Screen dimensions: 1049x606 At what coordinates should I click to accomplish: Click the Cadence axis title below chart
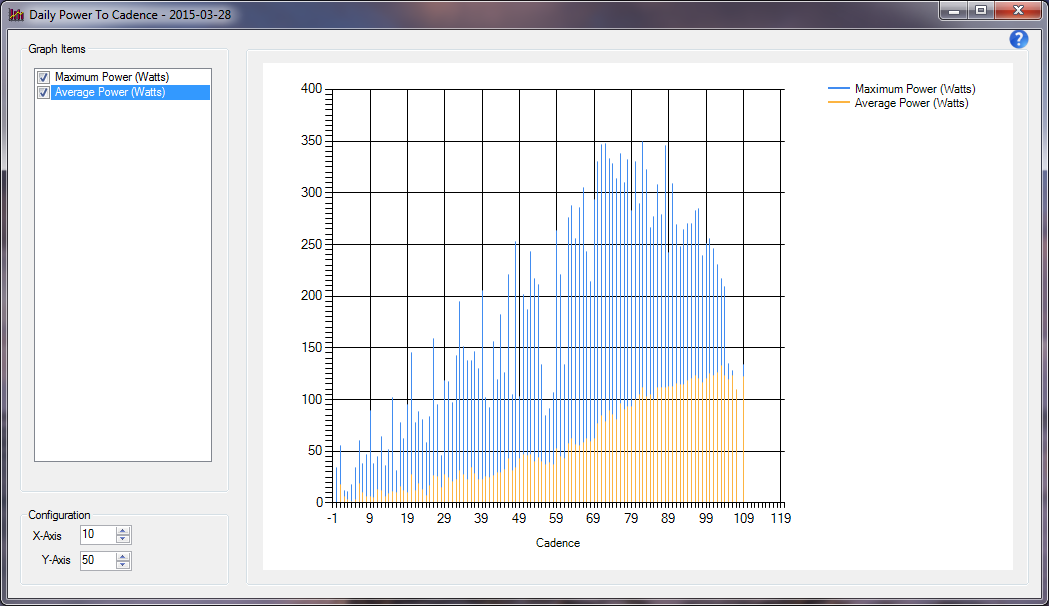[x=557, y=543]
